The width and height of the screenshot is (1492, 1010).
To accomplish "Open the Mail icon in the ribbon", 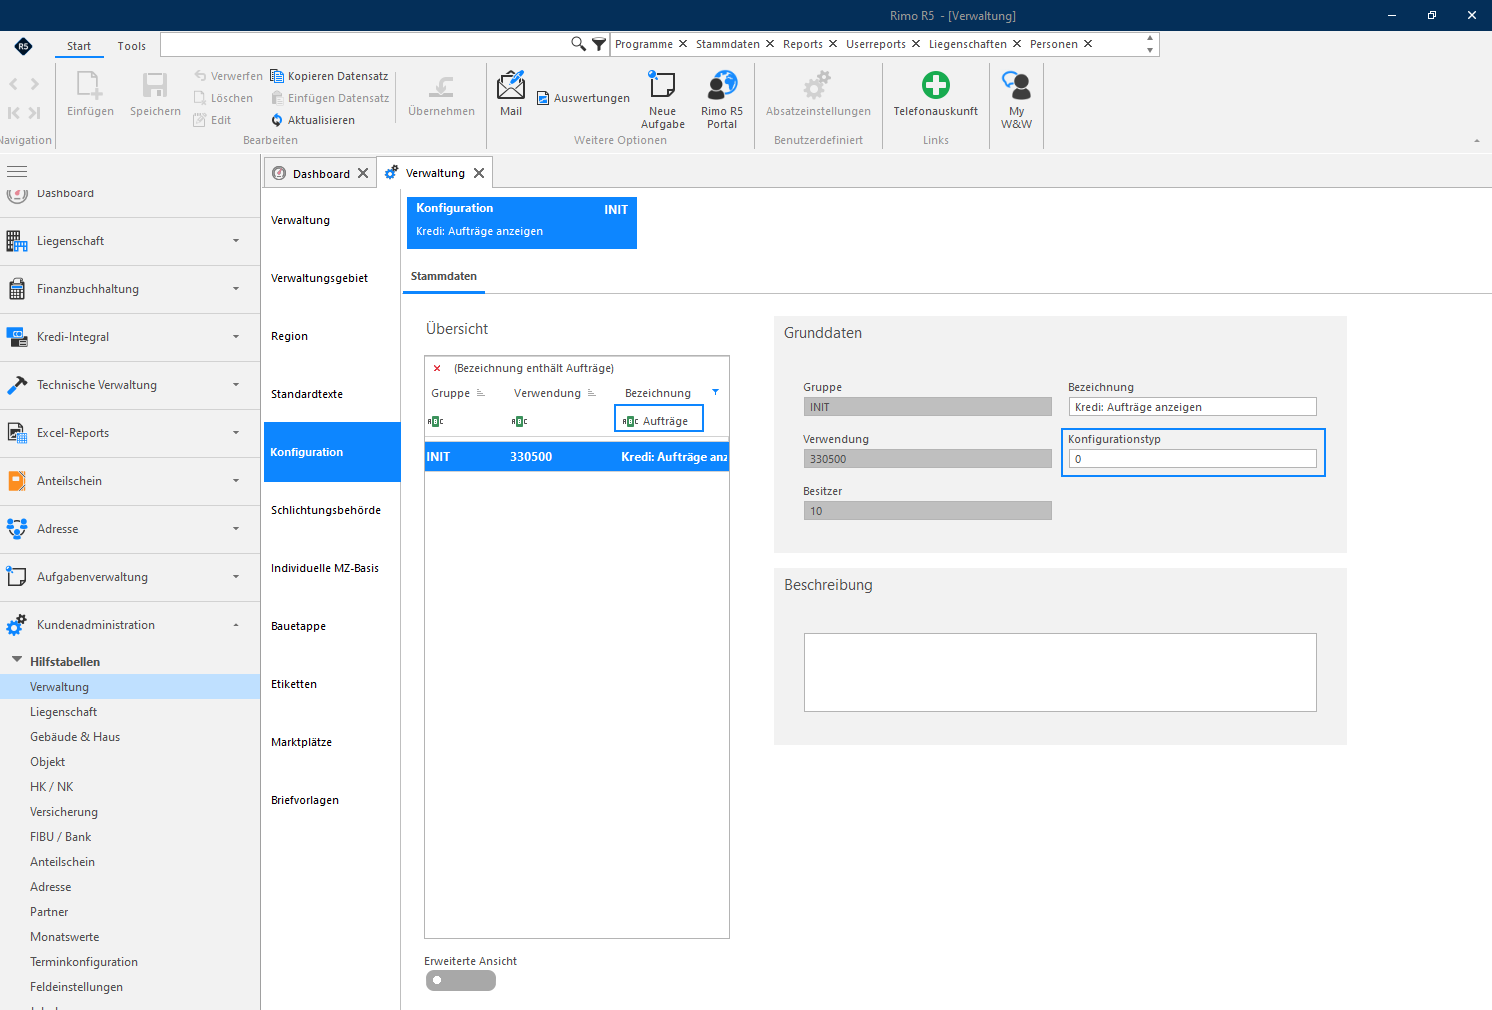I will pyautogui.click(x=511, y=86).
